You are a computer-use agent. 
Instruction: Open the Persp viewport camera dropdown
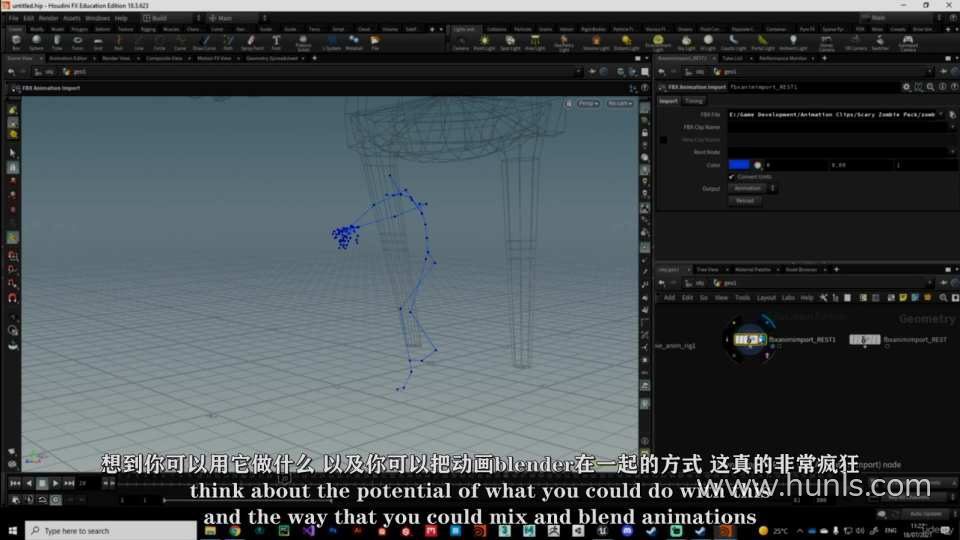pos(588,103)
